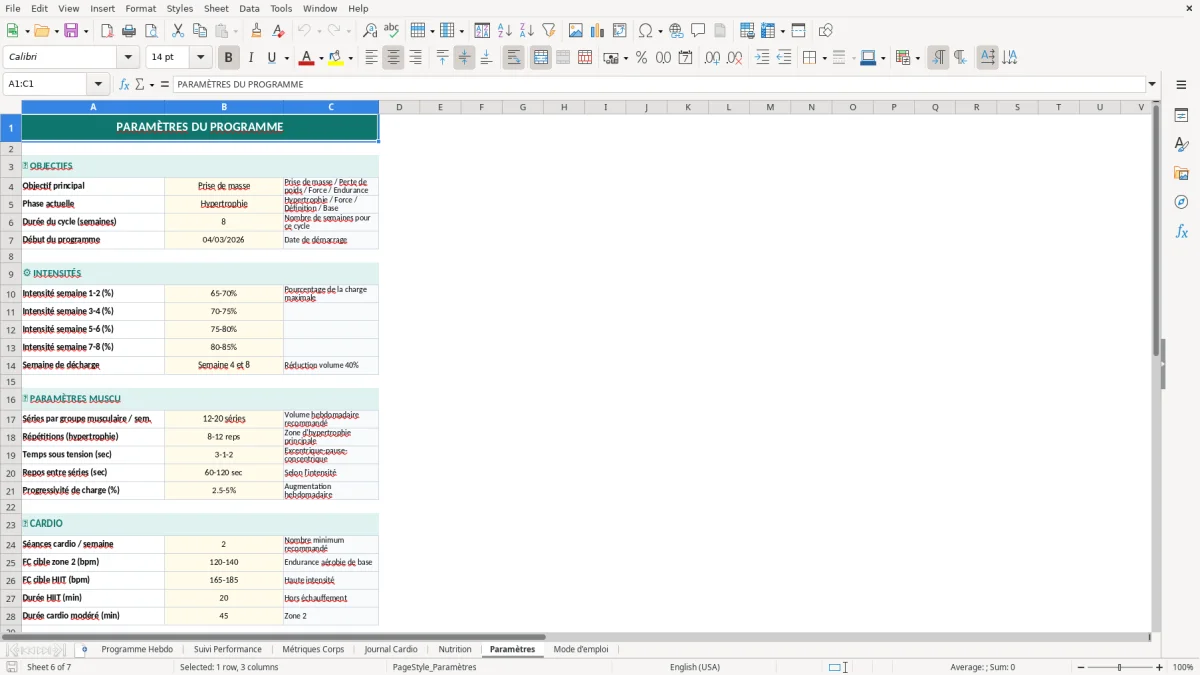The height and width of the screenshot is (675, 1200).
Task: Open Borders dropdown arrow
Action: pyautogui.click(x=823, y=58)
